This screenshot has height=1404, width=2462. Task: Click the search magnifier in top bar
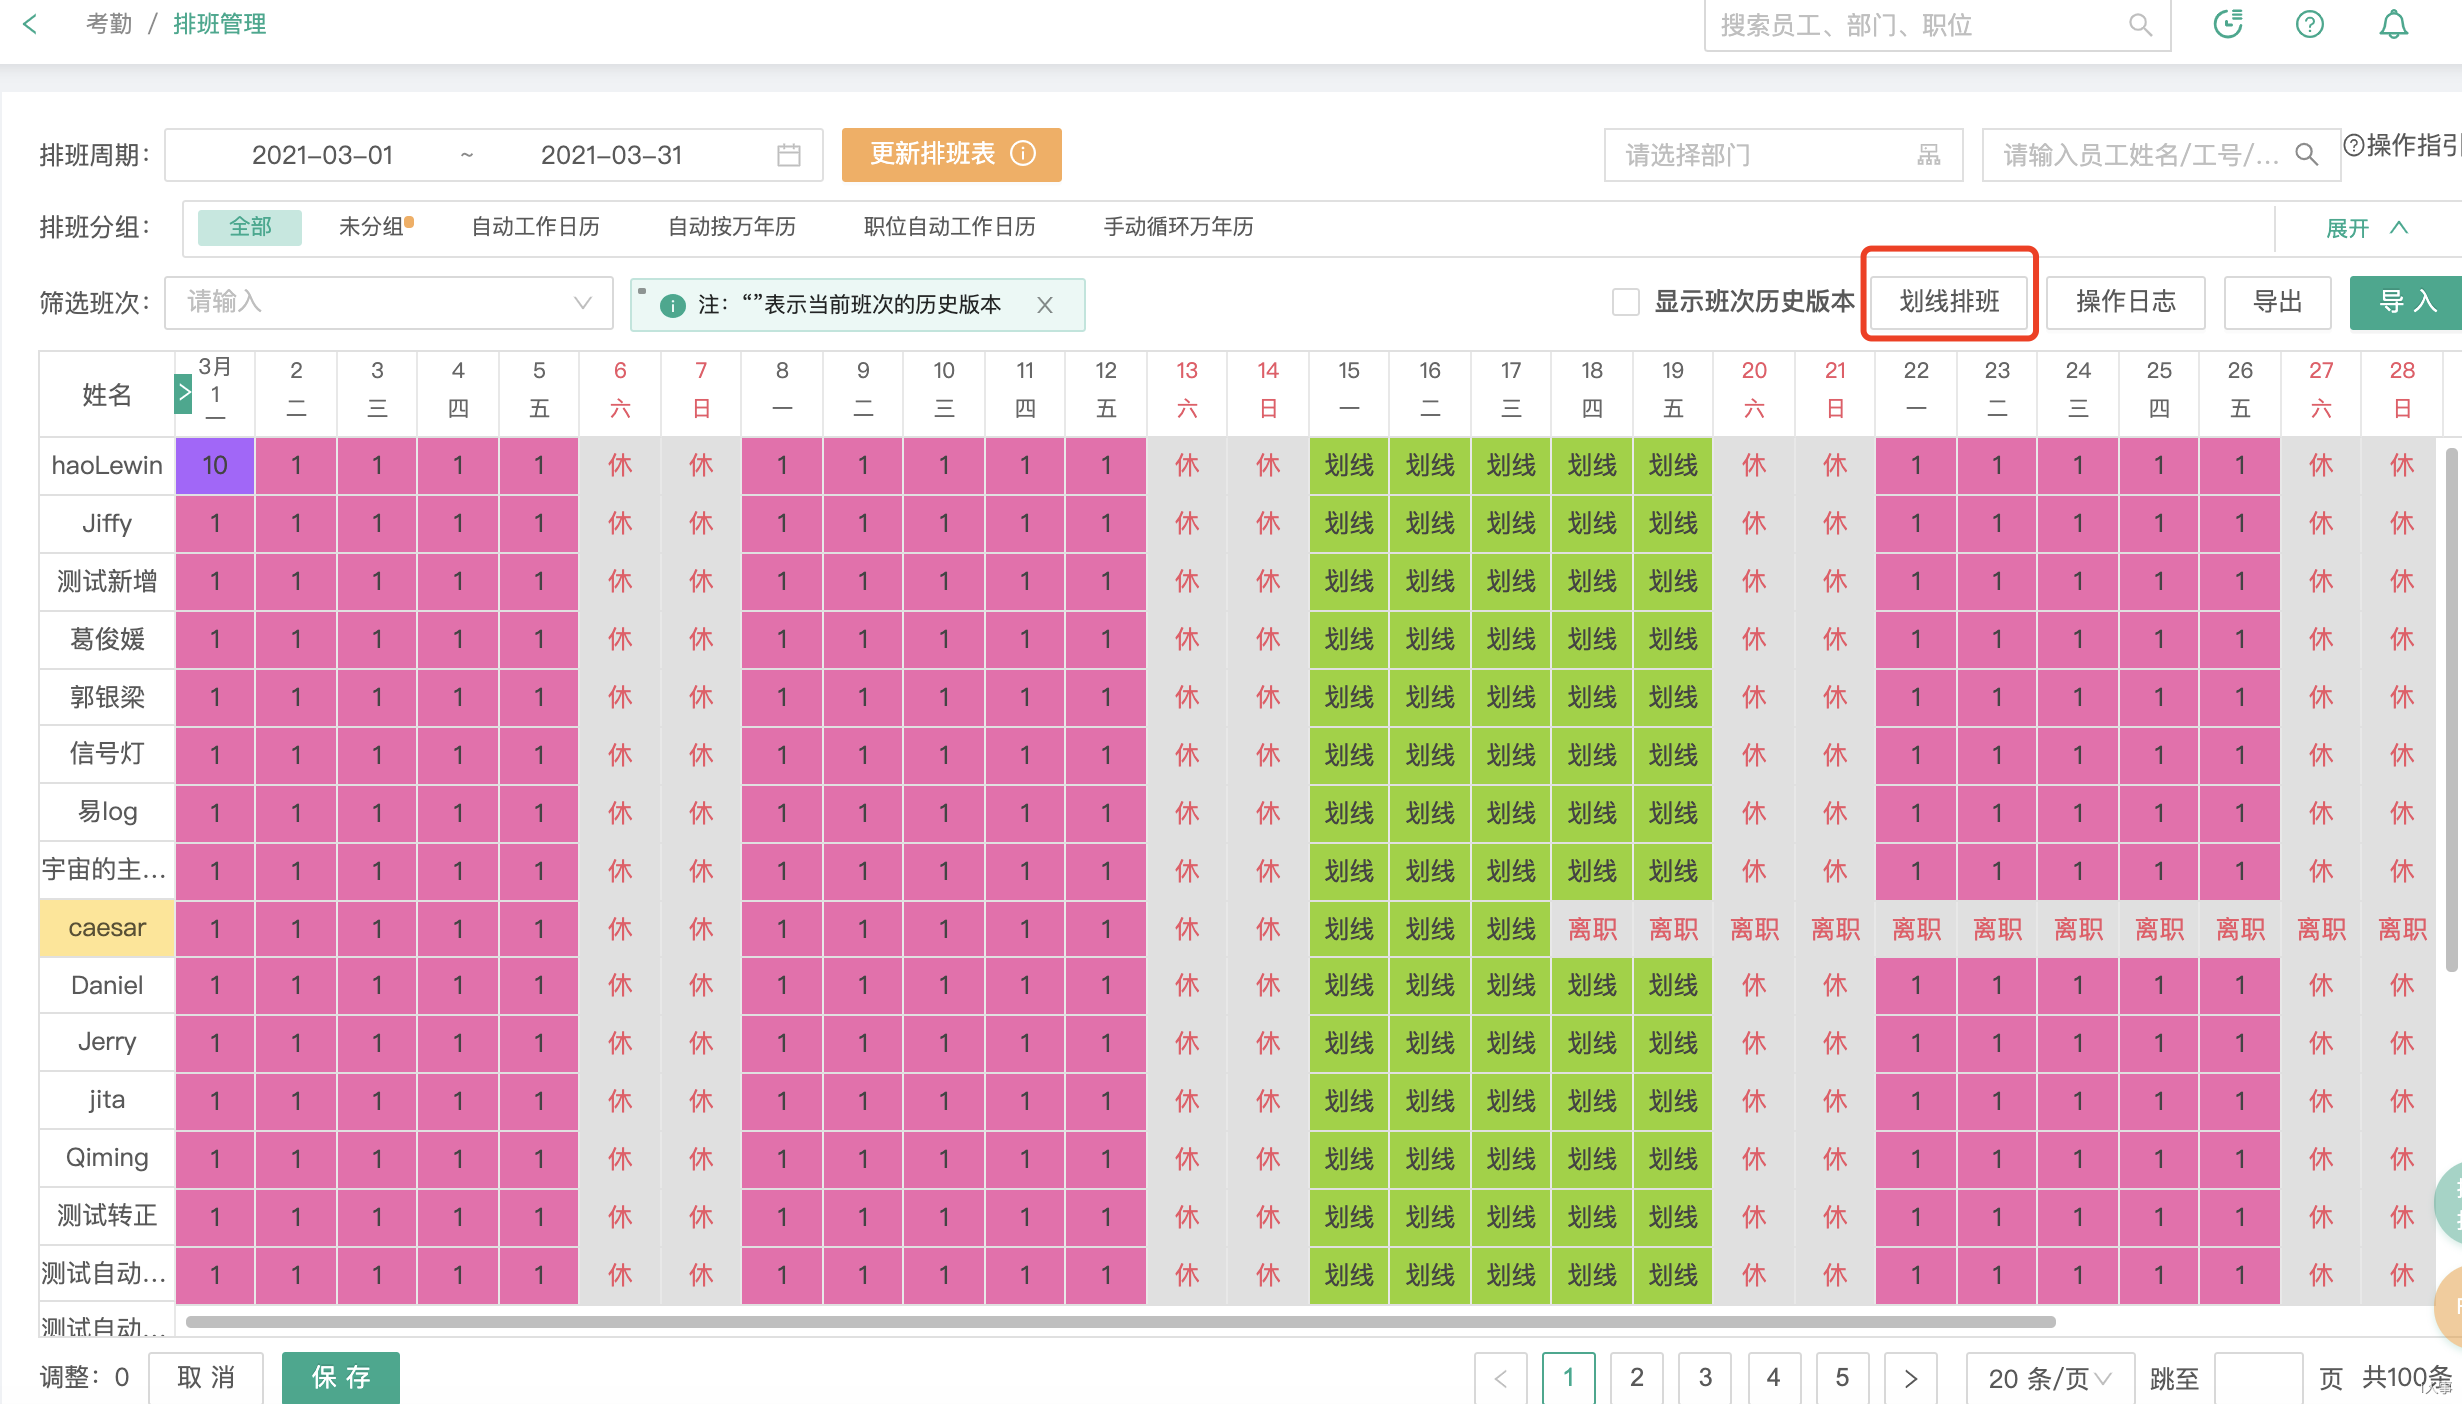[x=2139, y=25]
